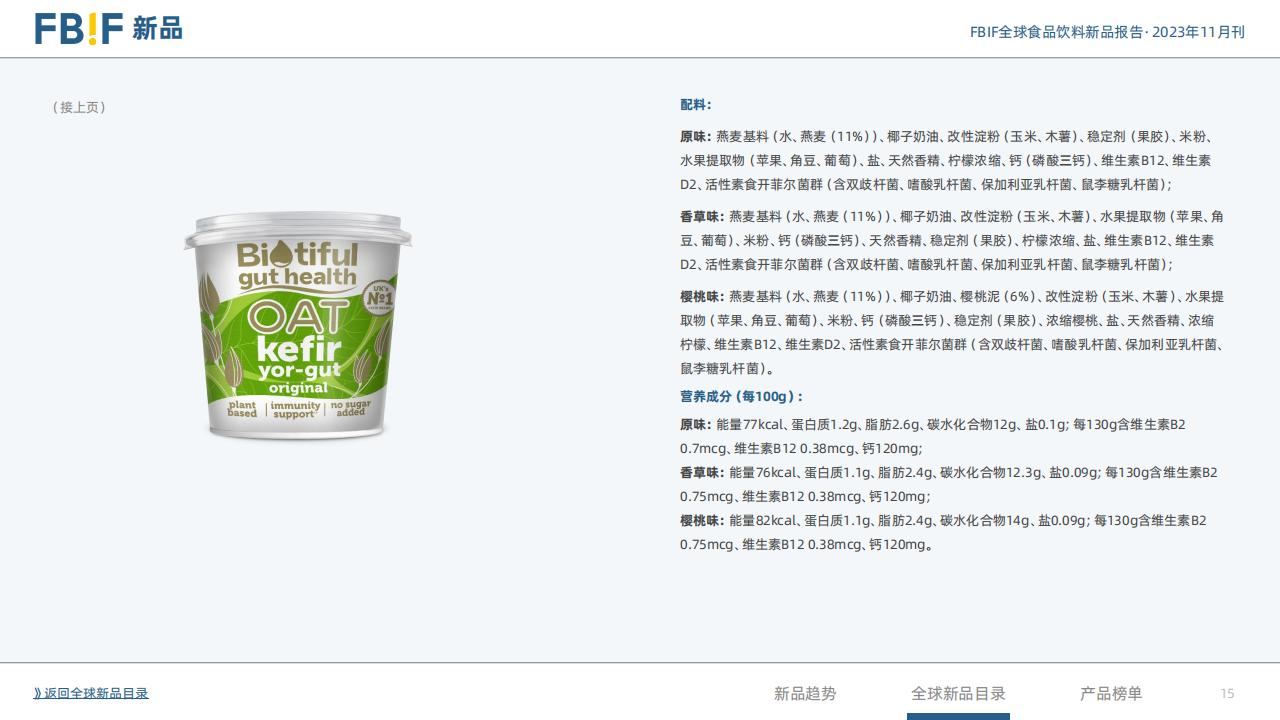Open the 新品趋势 tab

[805, 693]
